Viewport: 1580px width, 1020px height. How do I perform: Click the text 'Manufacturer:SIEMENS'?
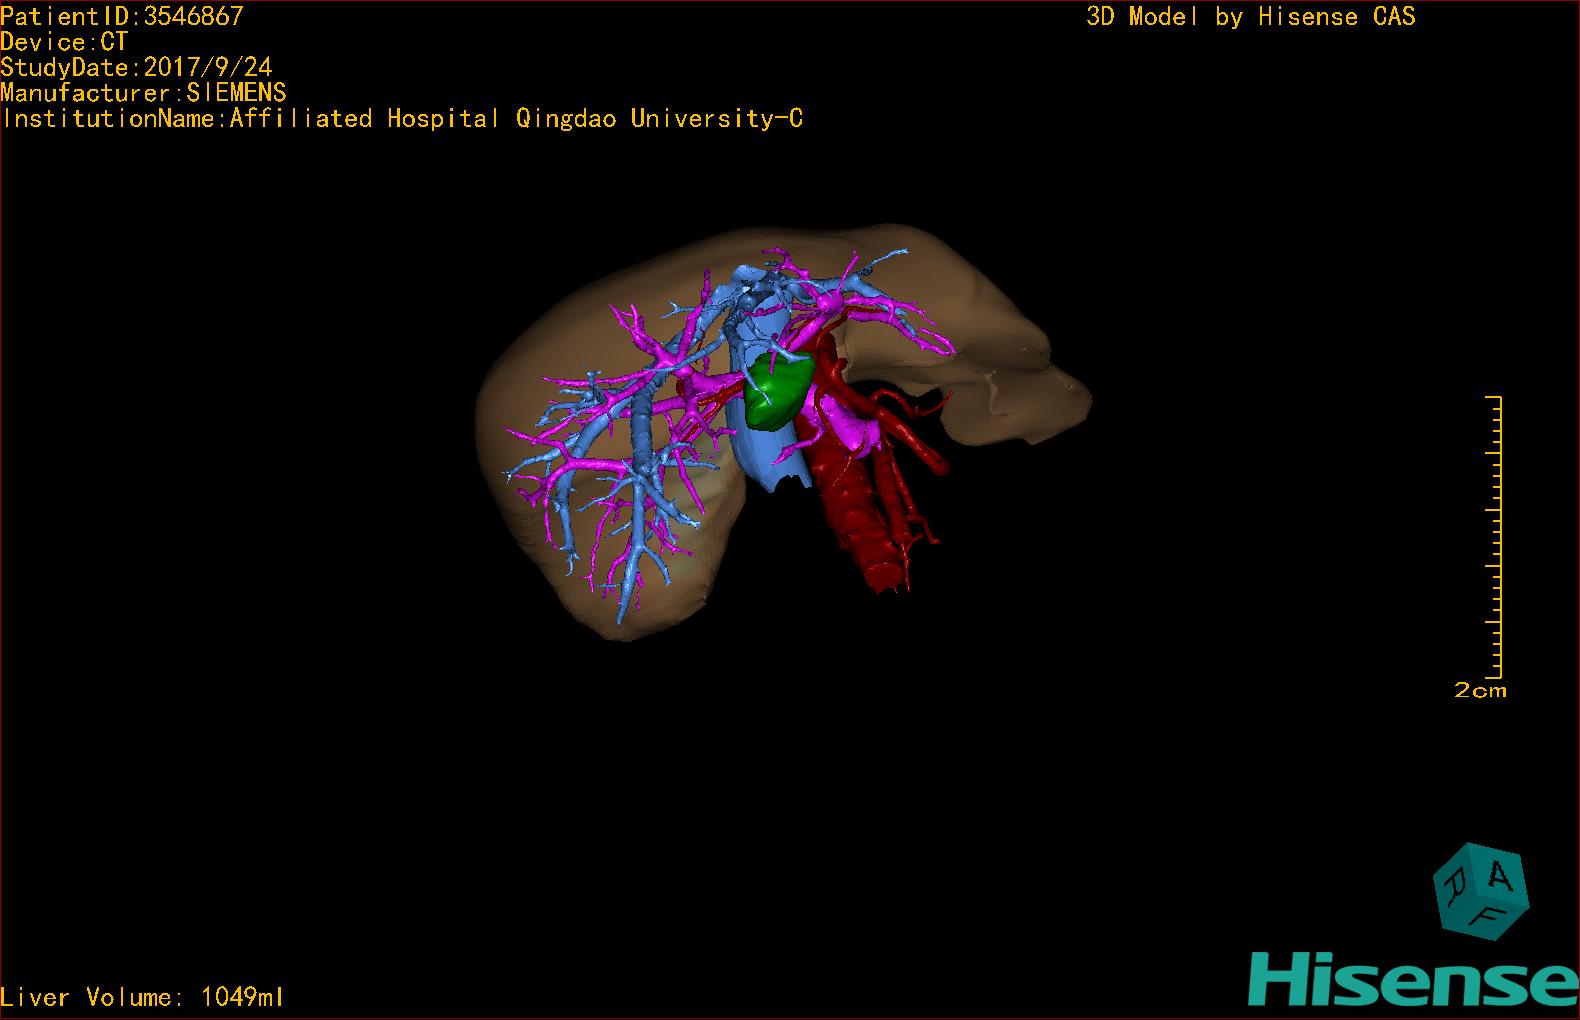tap(143, 93)
